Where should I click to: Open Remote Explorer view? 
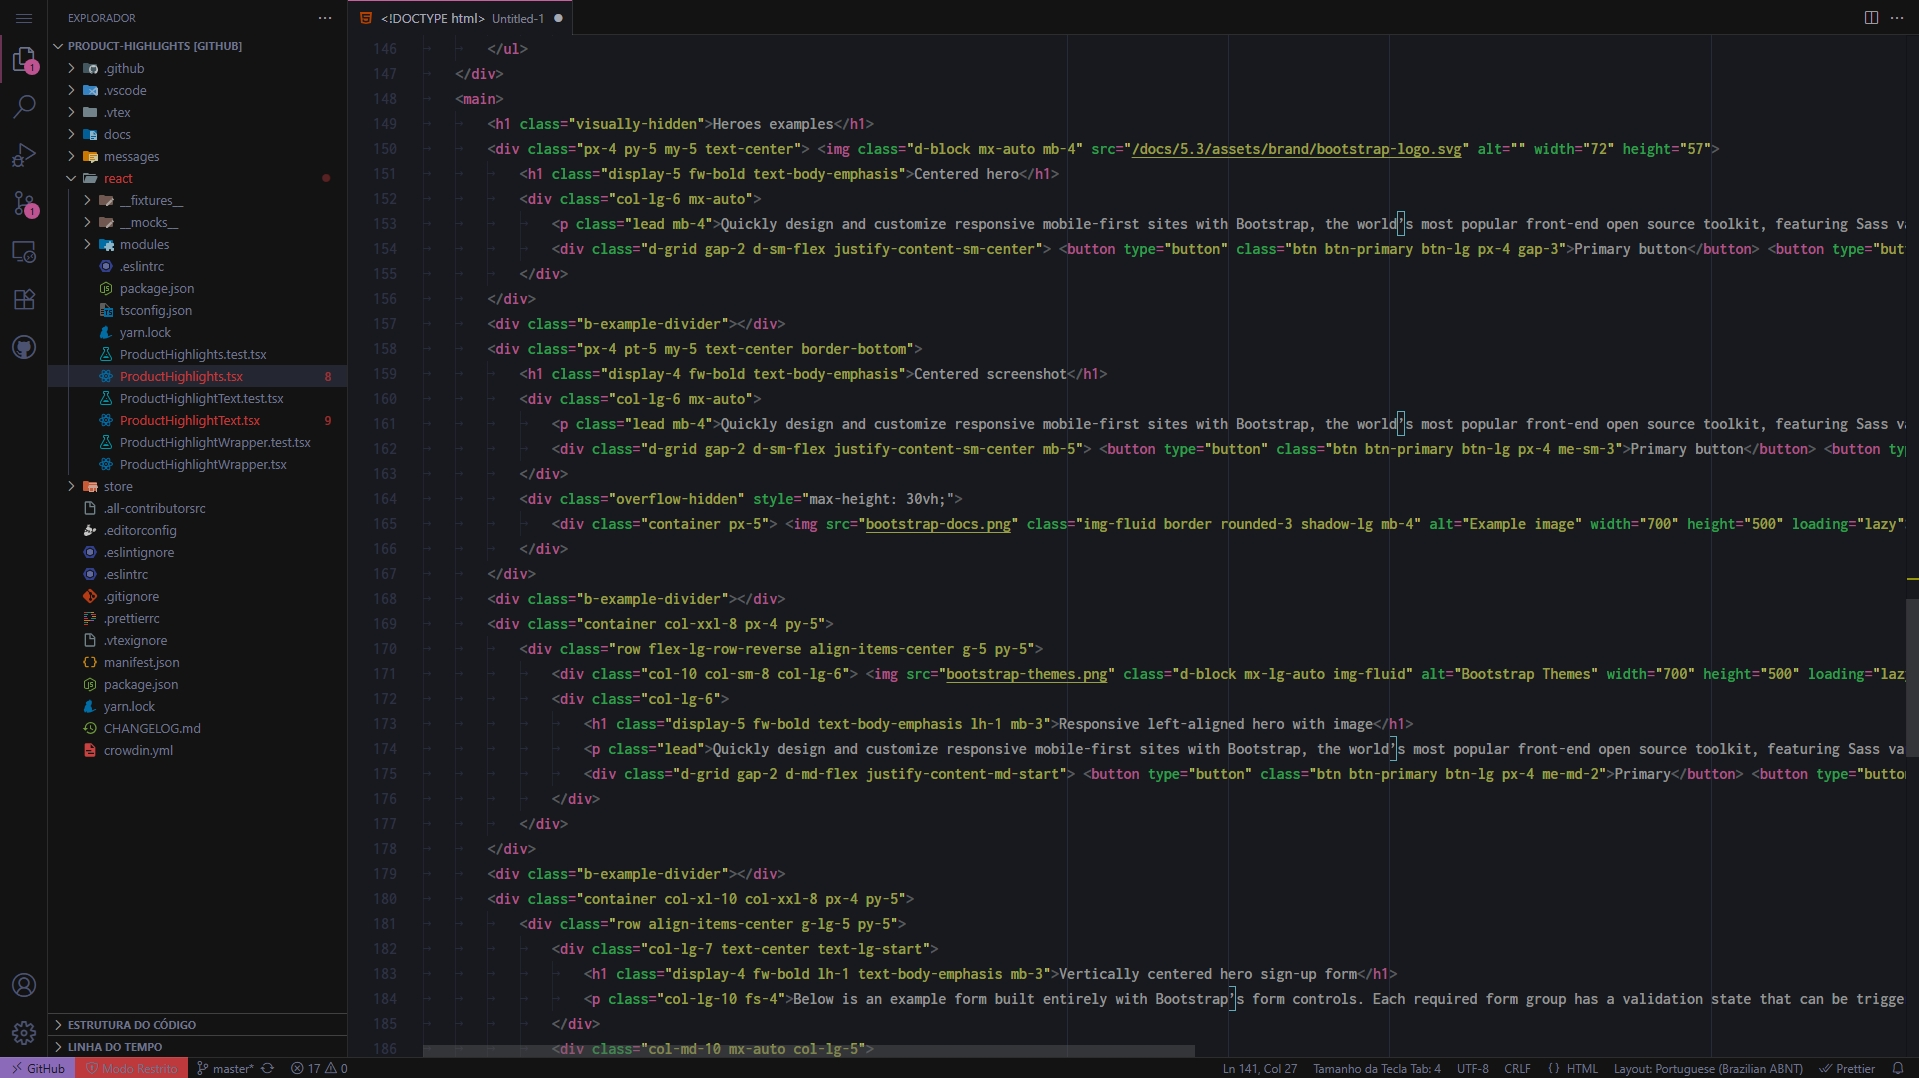tap(24, 252)
